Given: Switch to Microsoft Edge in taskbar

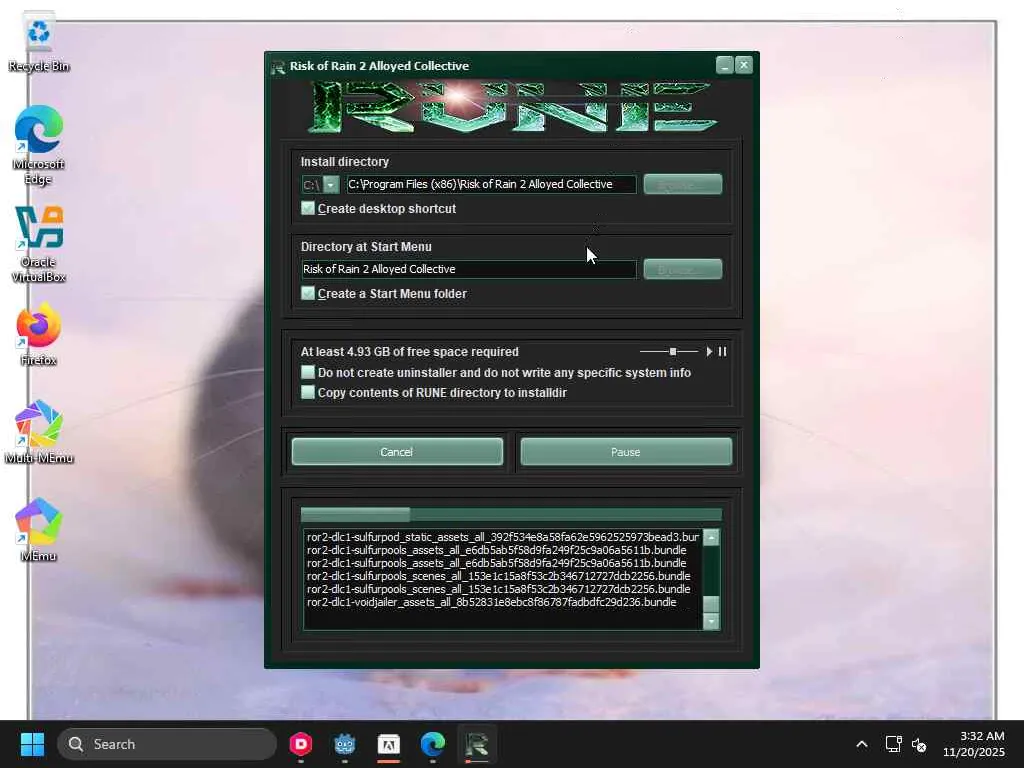Looking at the screenshot, I should (x=432, y=744).
